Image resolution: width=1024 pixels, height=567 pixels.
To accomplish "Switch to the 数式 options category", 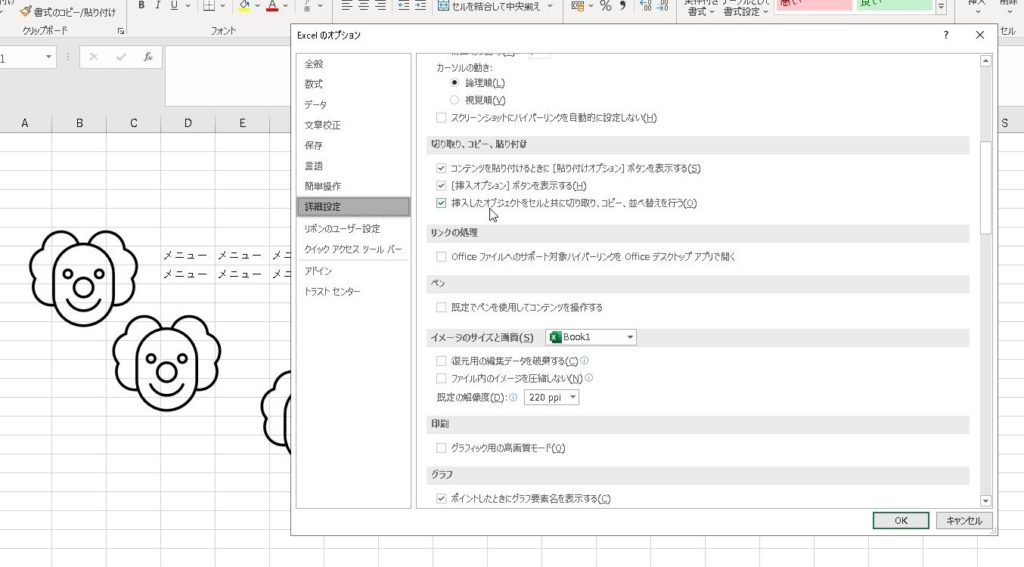I will click(x=314, y=84).
